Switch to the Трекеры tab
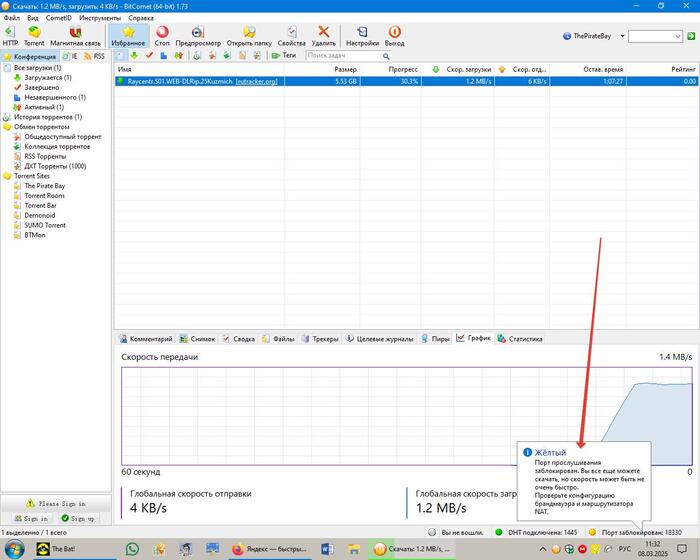The height and width of the screenshot is (560, 700). tap(320, 339)
